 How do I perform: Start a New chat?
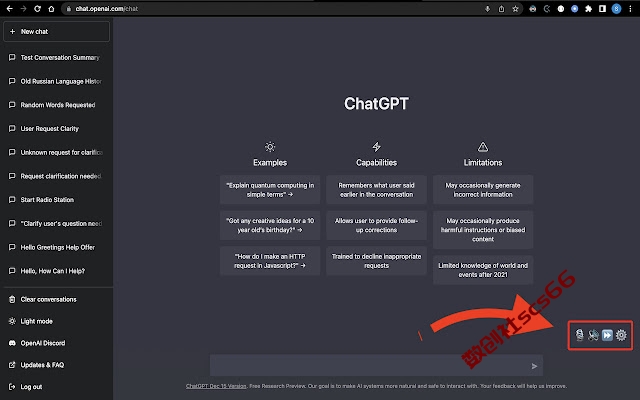[56, 31]
